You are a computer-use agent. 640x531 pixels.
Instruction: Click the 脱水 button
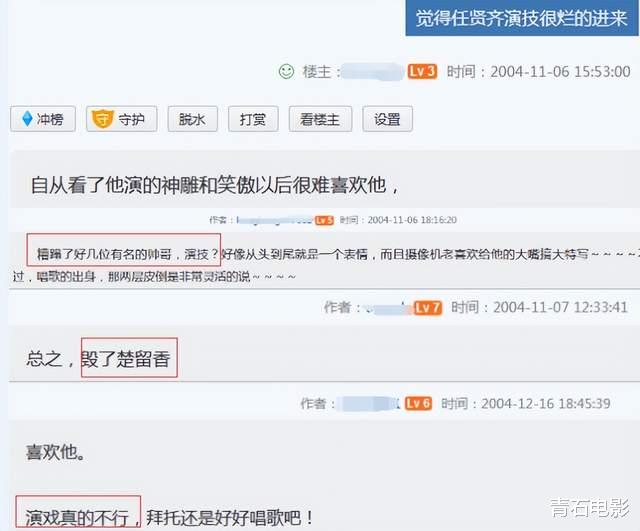coord(192,119)
